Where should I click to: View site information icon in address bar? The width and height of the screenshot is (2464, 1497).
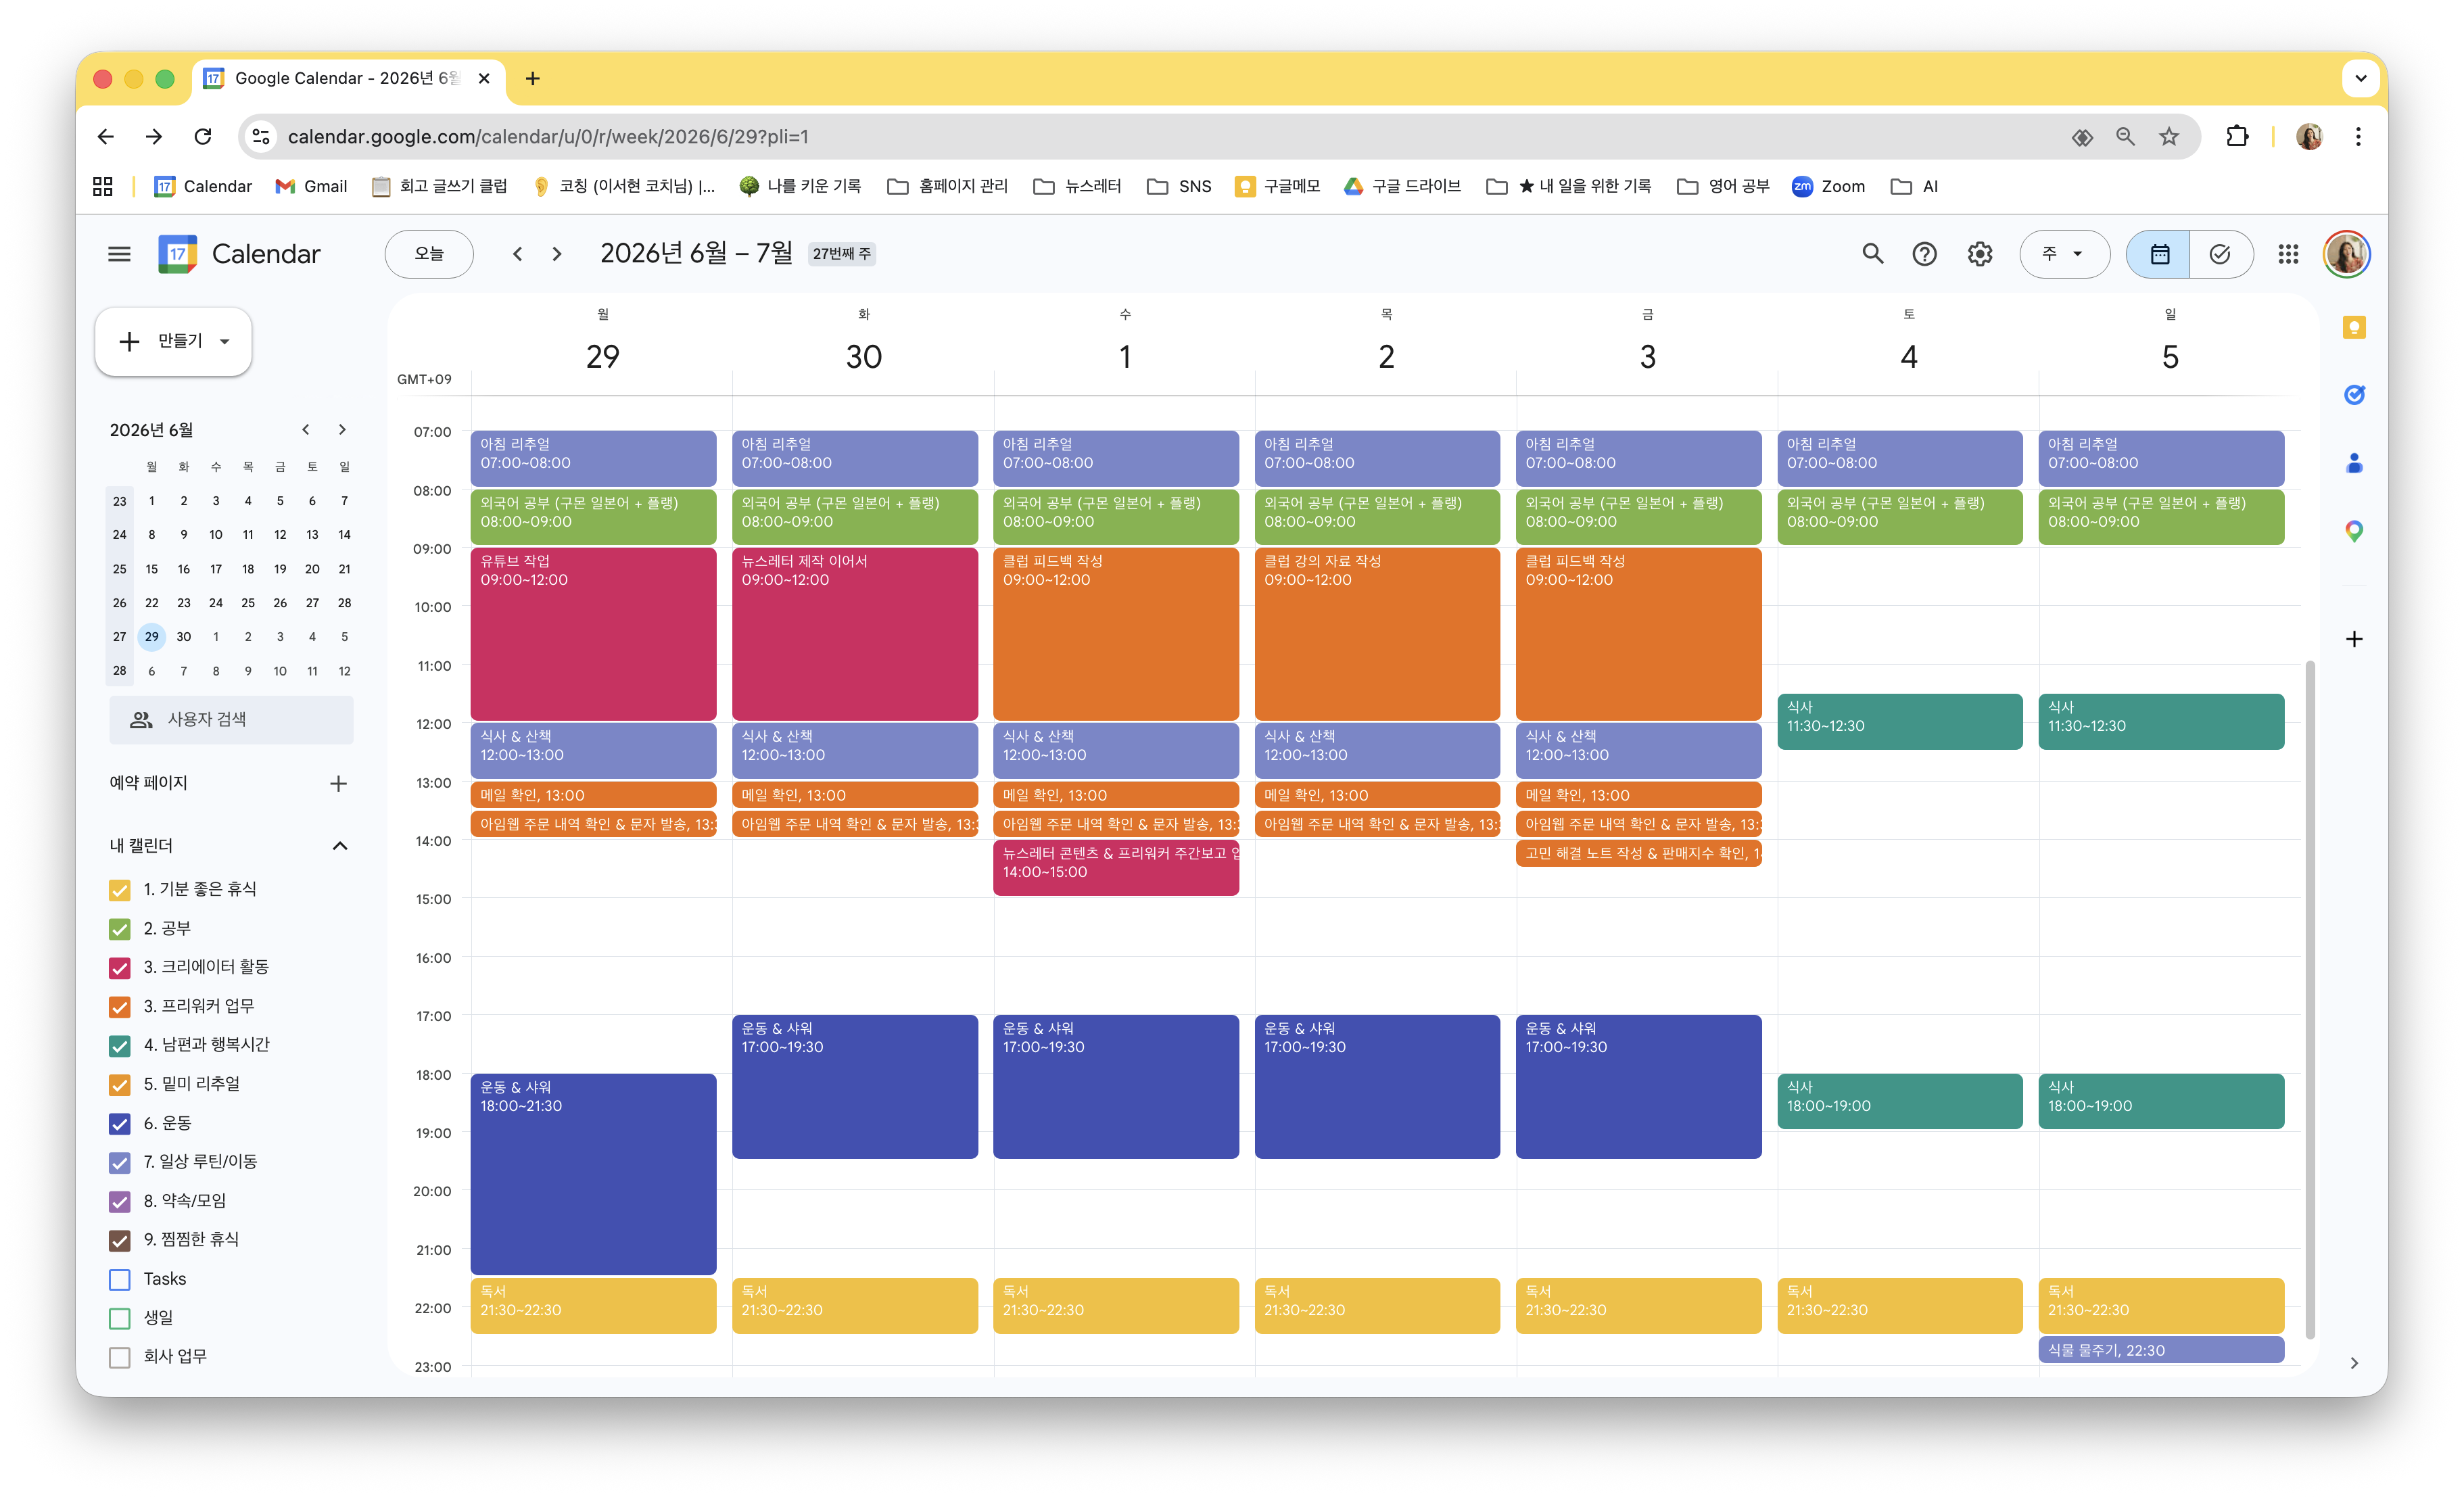coord(262,136)
